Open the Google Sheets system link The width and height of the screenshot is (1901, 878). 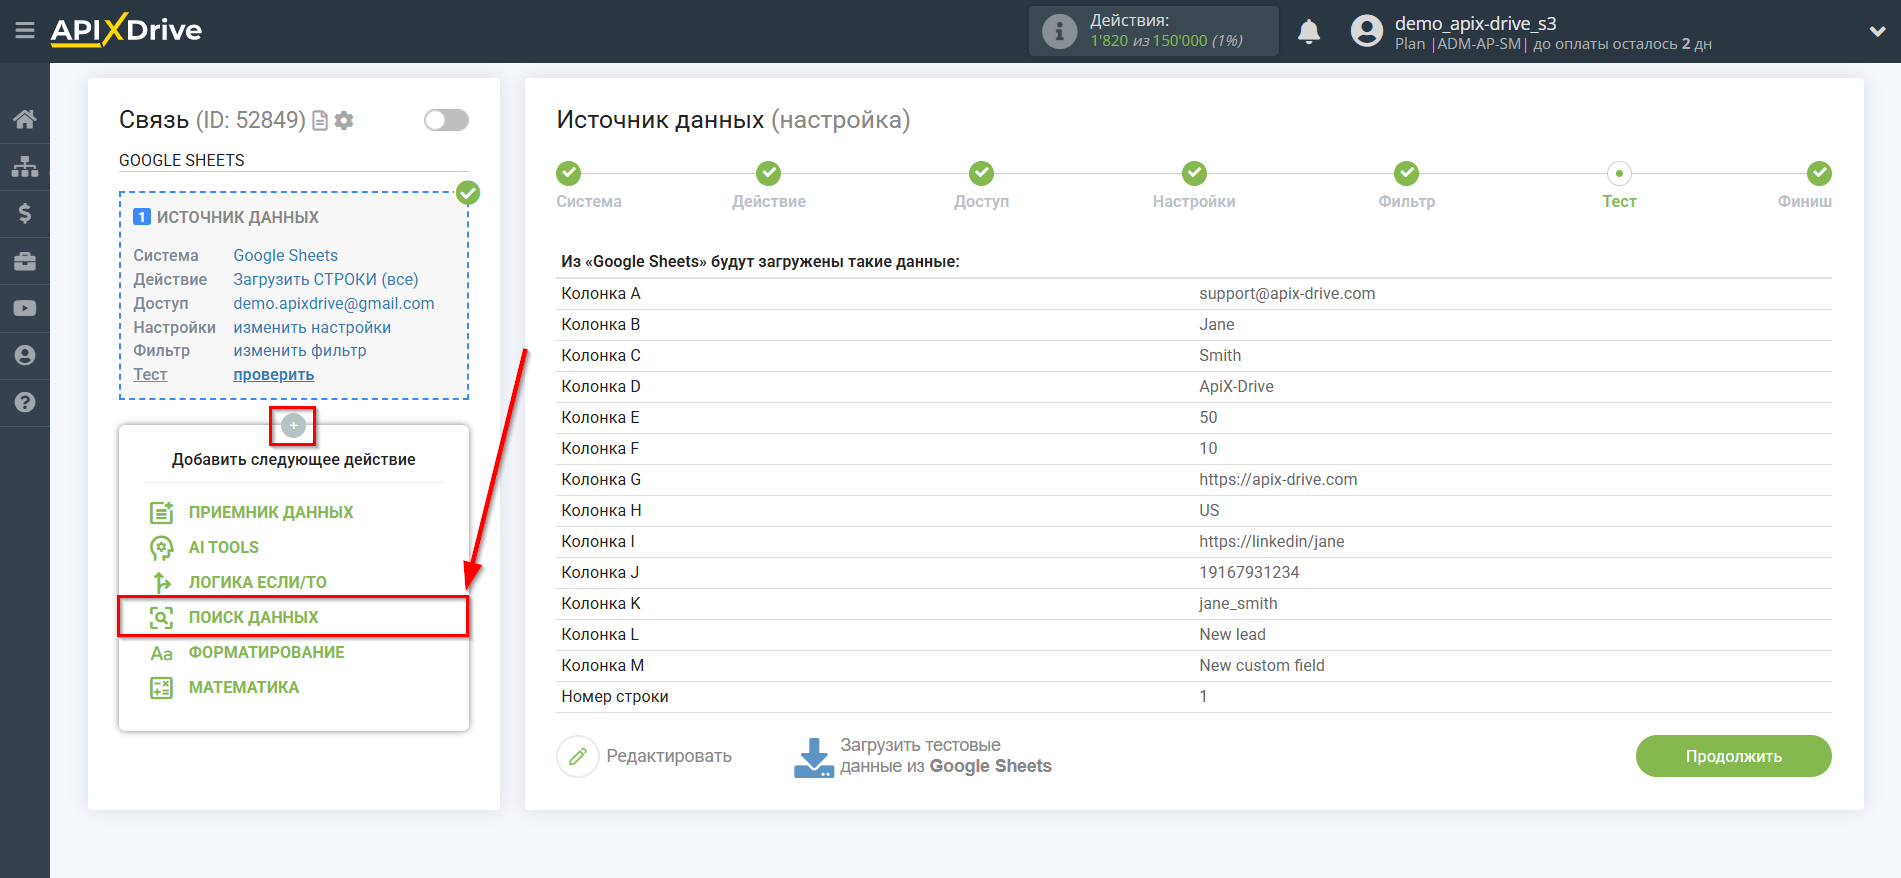click(x=286, y=255)
